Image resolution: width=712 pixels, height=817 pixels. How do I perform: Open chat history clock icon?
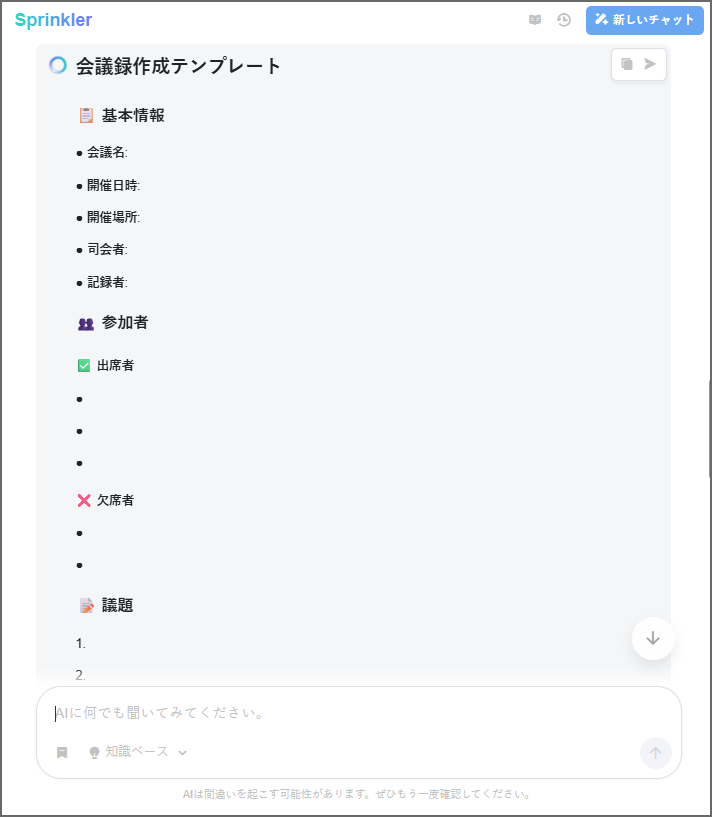pos(564,20)
